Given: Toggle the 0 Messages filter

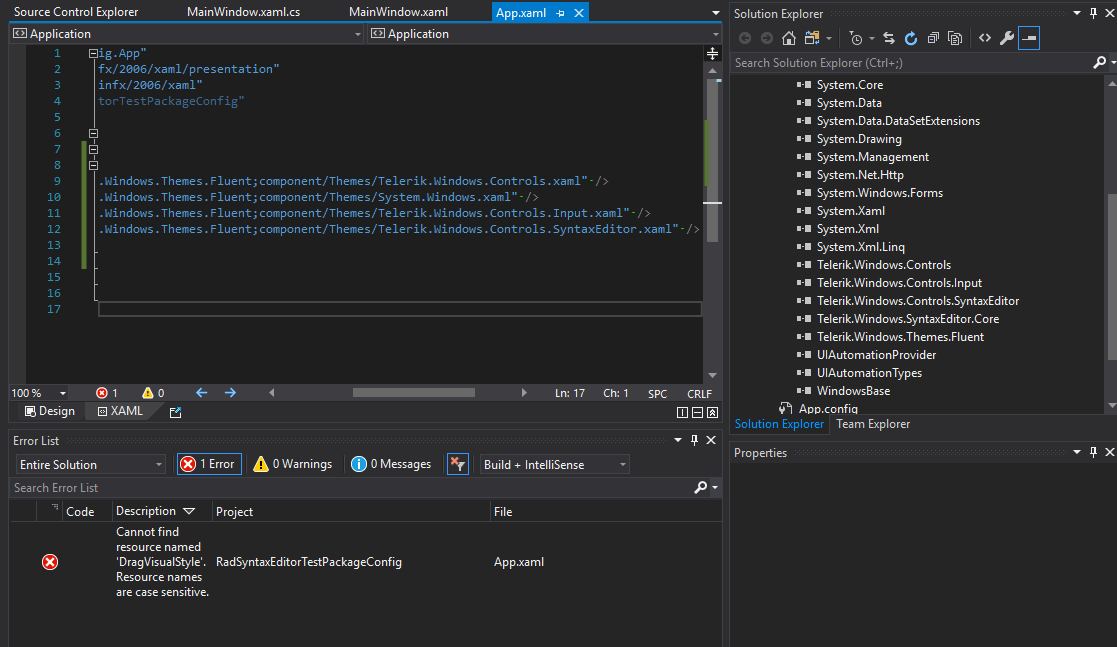Looking at the screenshot, I should (391, 464).
